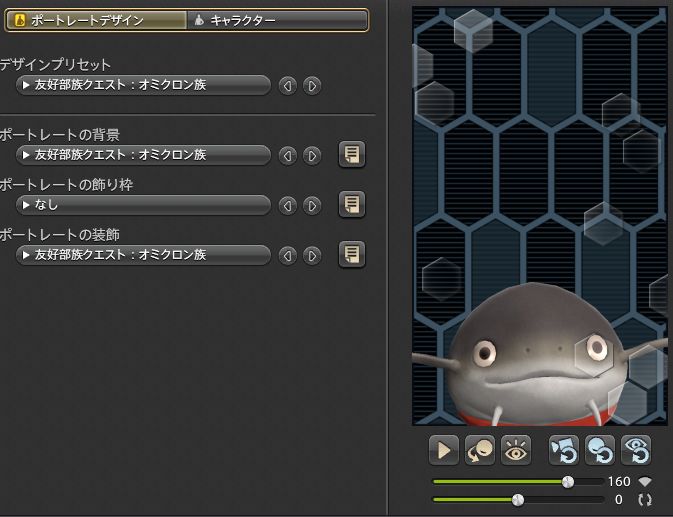
Task: Click the rotation icon beside 0
Action: click(645, 500)
